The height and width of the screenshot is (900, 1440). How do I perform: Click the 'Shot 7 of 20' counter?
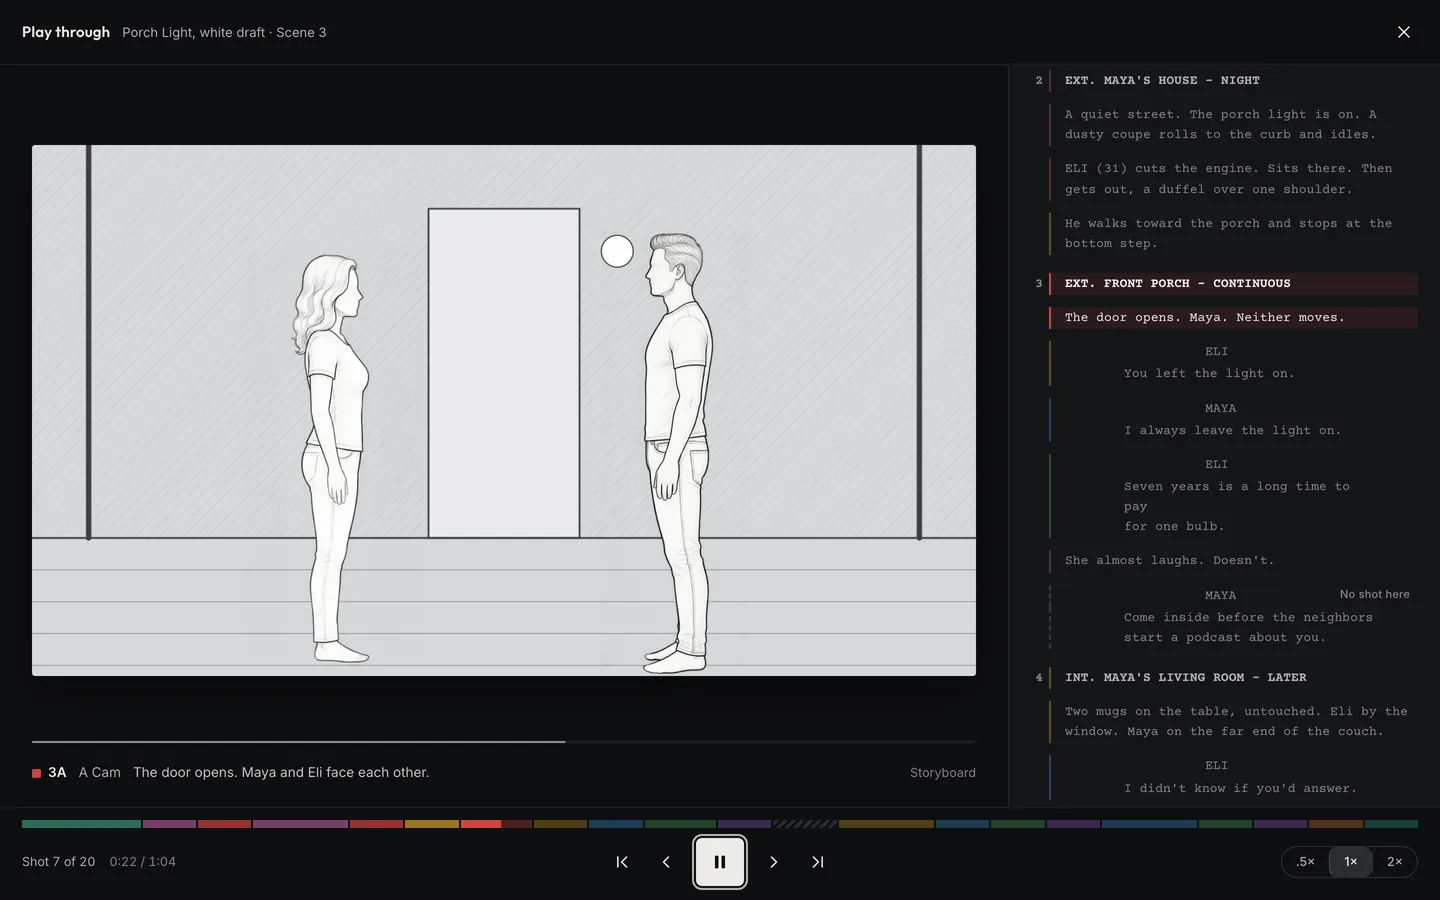(x=59, y=862)
